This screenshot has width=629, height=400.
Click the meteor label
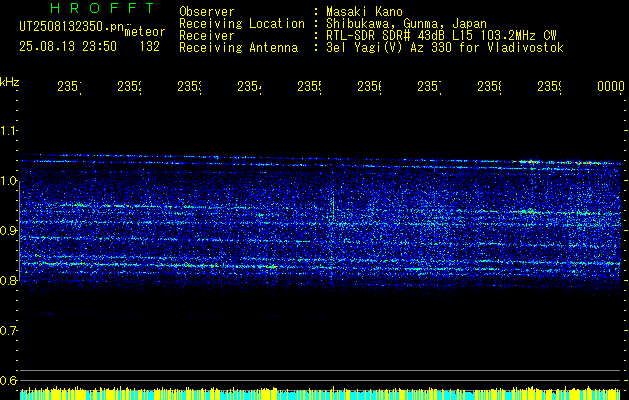144,32
